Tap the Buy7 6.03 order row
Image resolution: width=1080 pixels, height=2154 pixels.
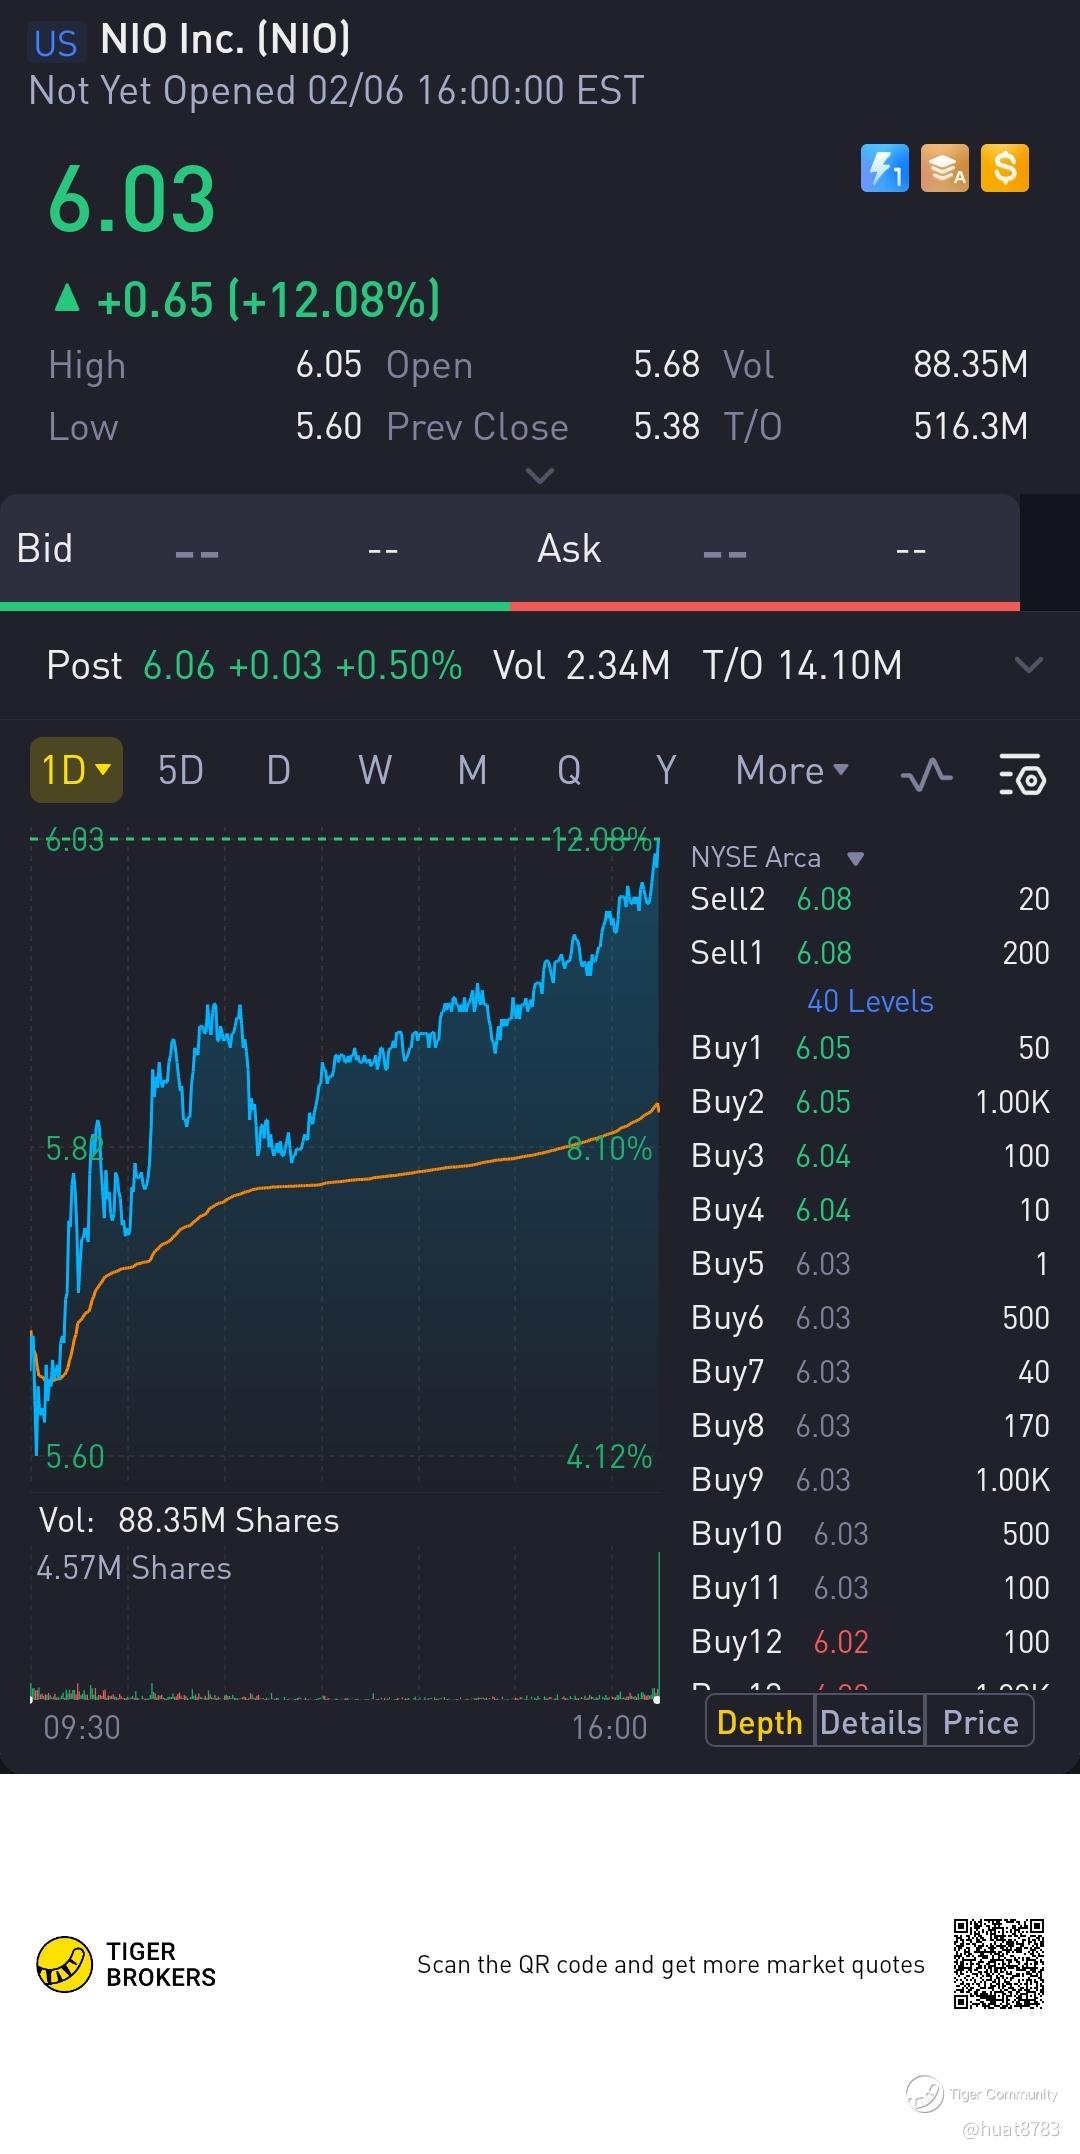[x=870, y=1371]
